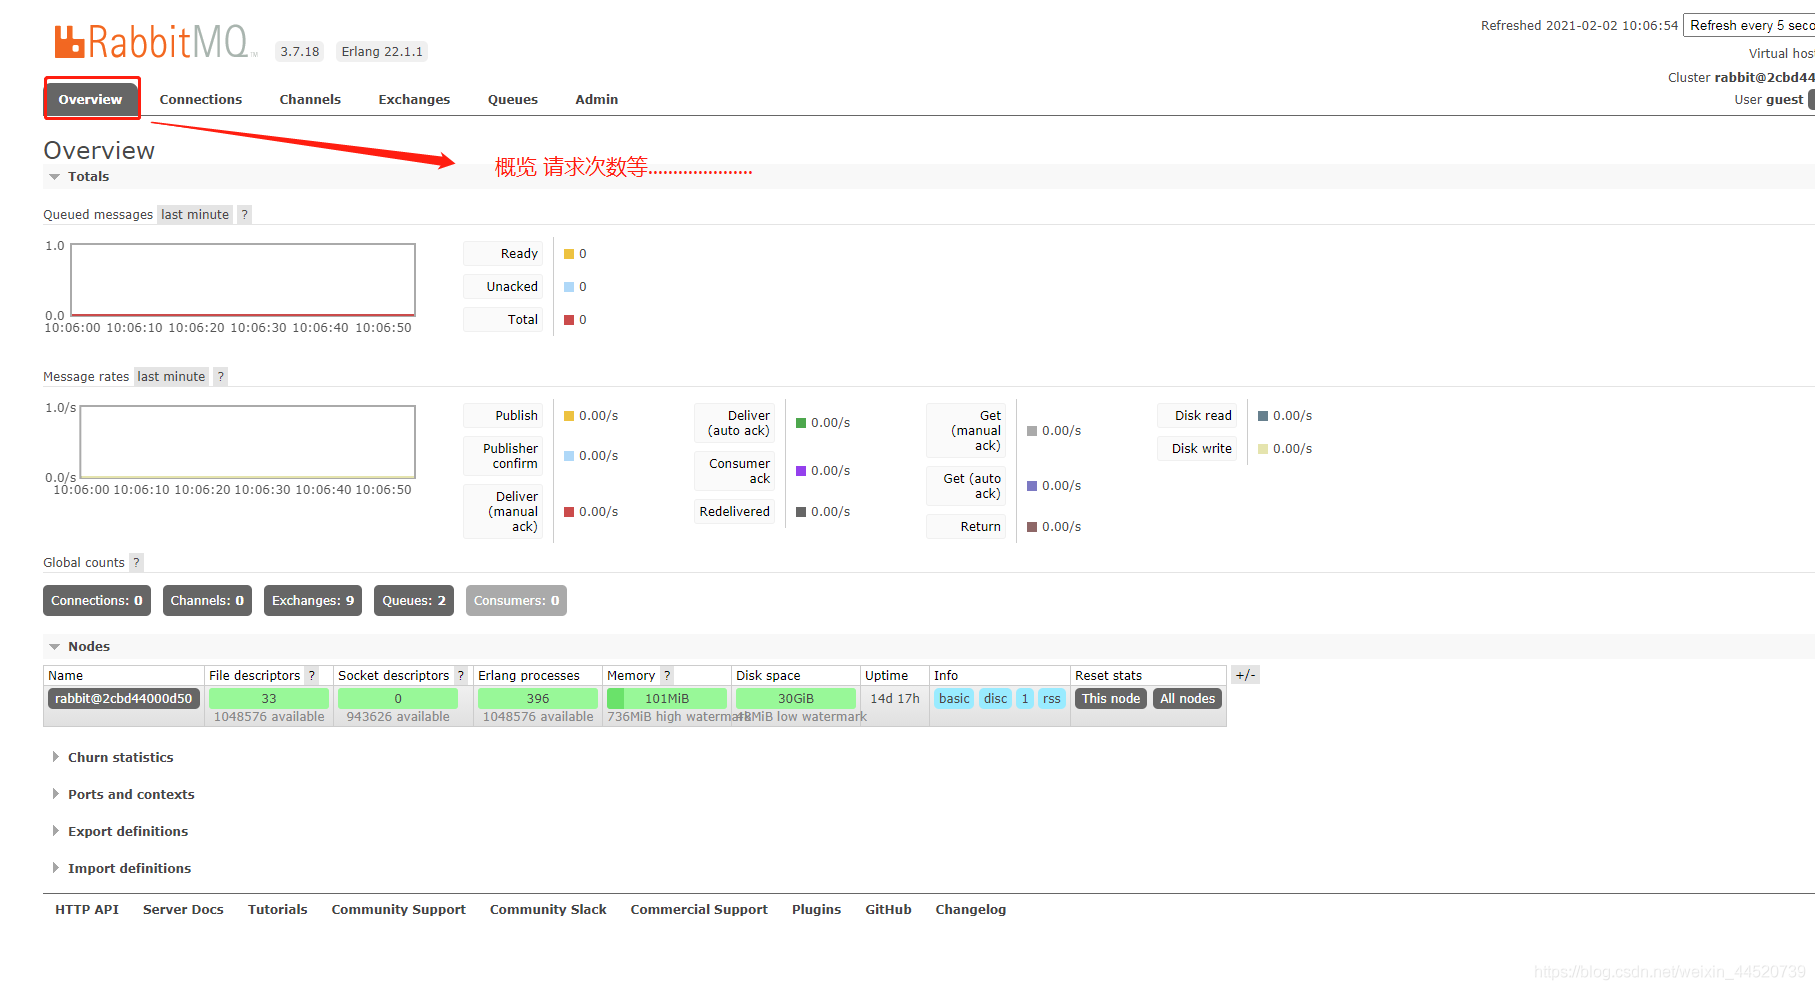Click the RabbitMQ logo
Viewport: 1815px width, 990px height.
pyautogui.click(x=155, y=42)
